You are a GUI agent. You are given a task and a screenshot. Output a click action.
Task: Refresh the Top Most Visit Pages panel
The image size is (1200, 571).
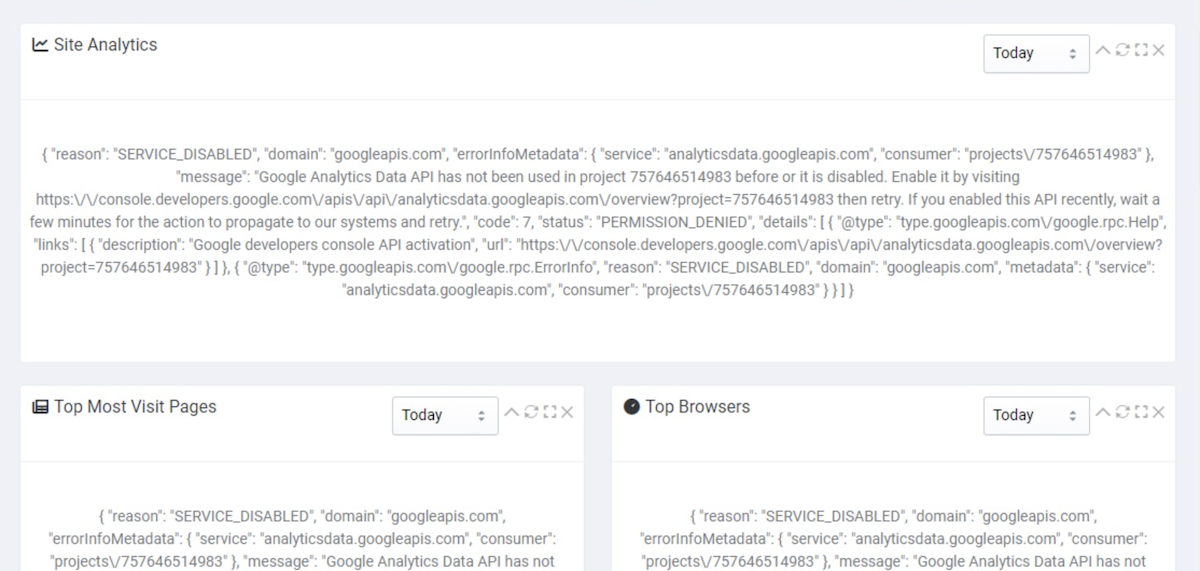[x=531, y=412]
